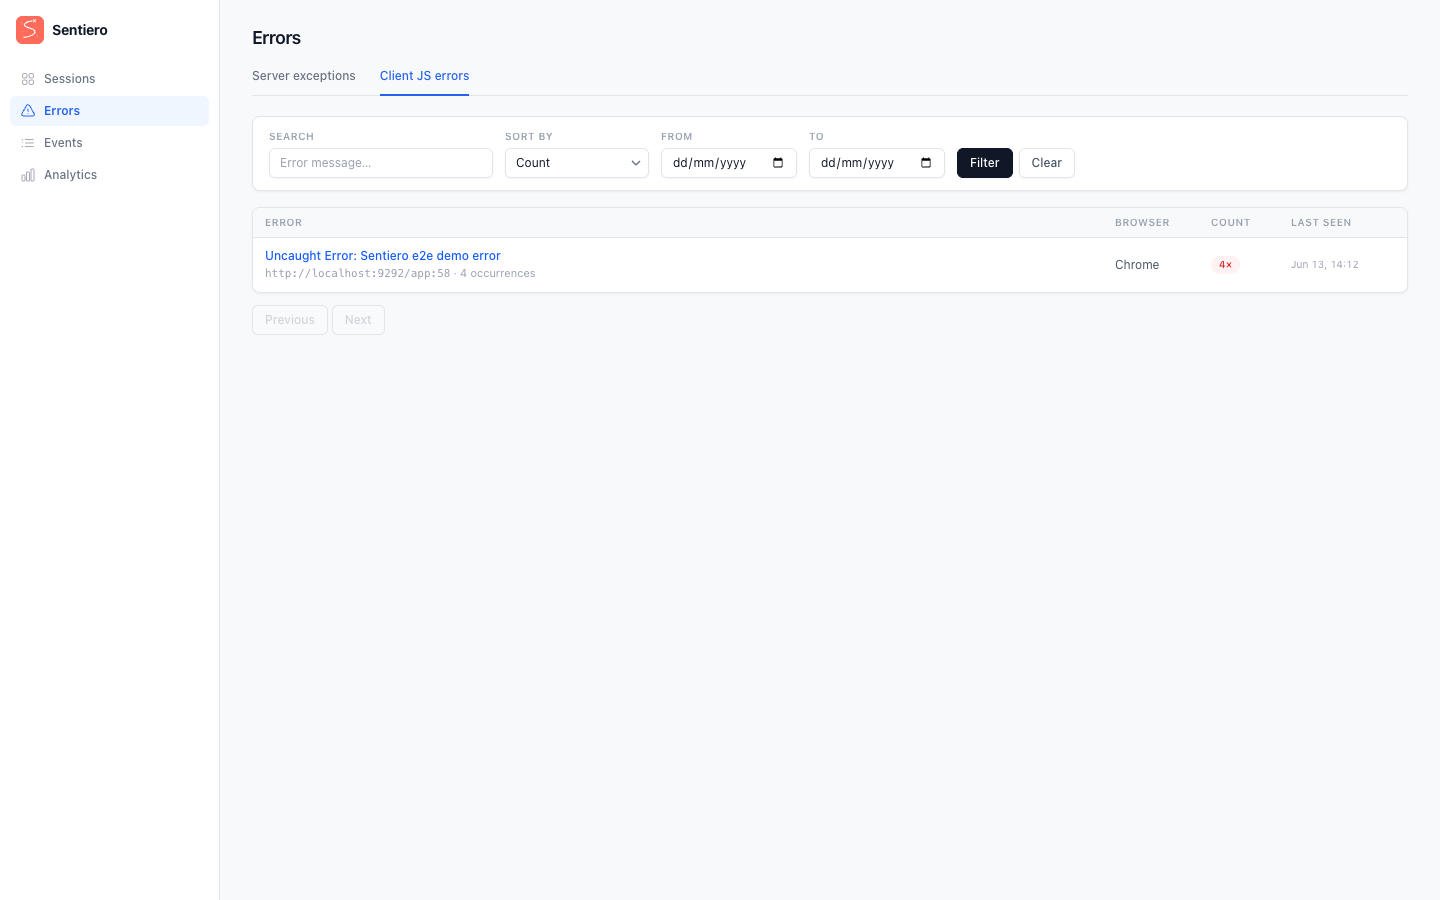Reset filters with the Clear button
This screenshot has width=1440, height=900.
pos(1047,163)
